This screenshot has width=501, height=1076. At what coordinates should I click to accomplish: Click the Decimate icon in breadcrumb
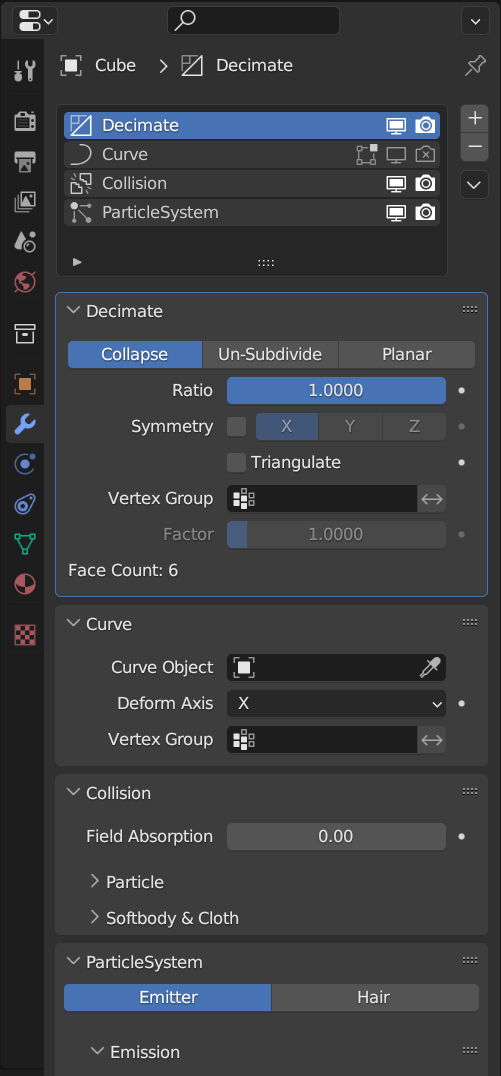191,66
